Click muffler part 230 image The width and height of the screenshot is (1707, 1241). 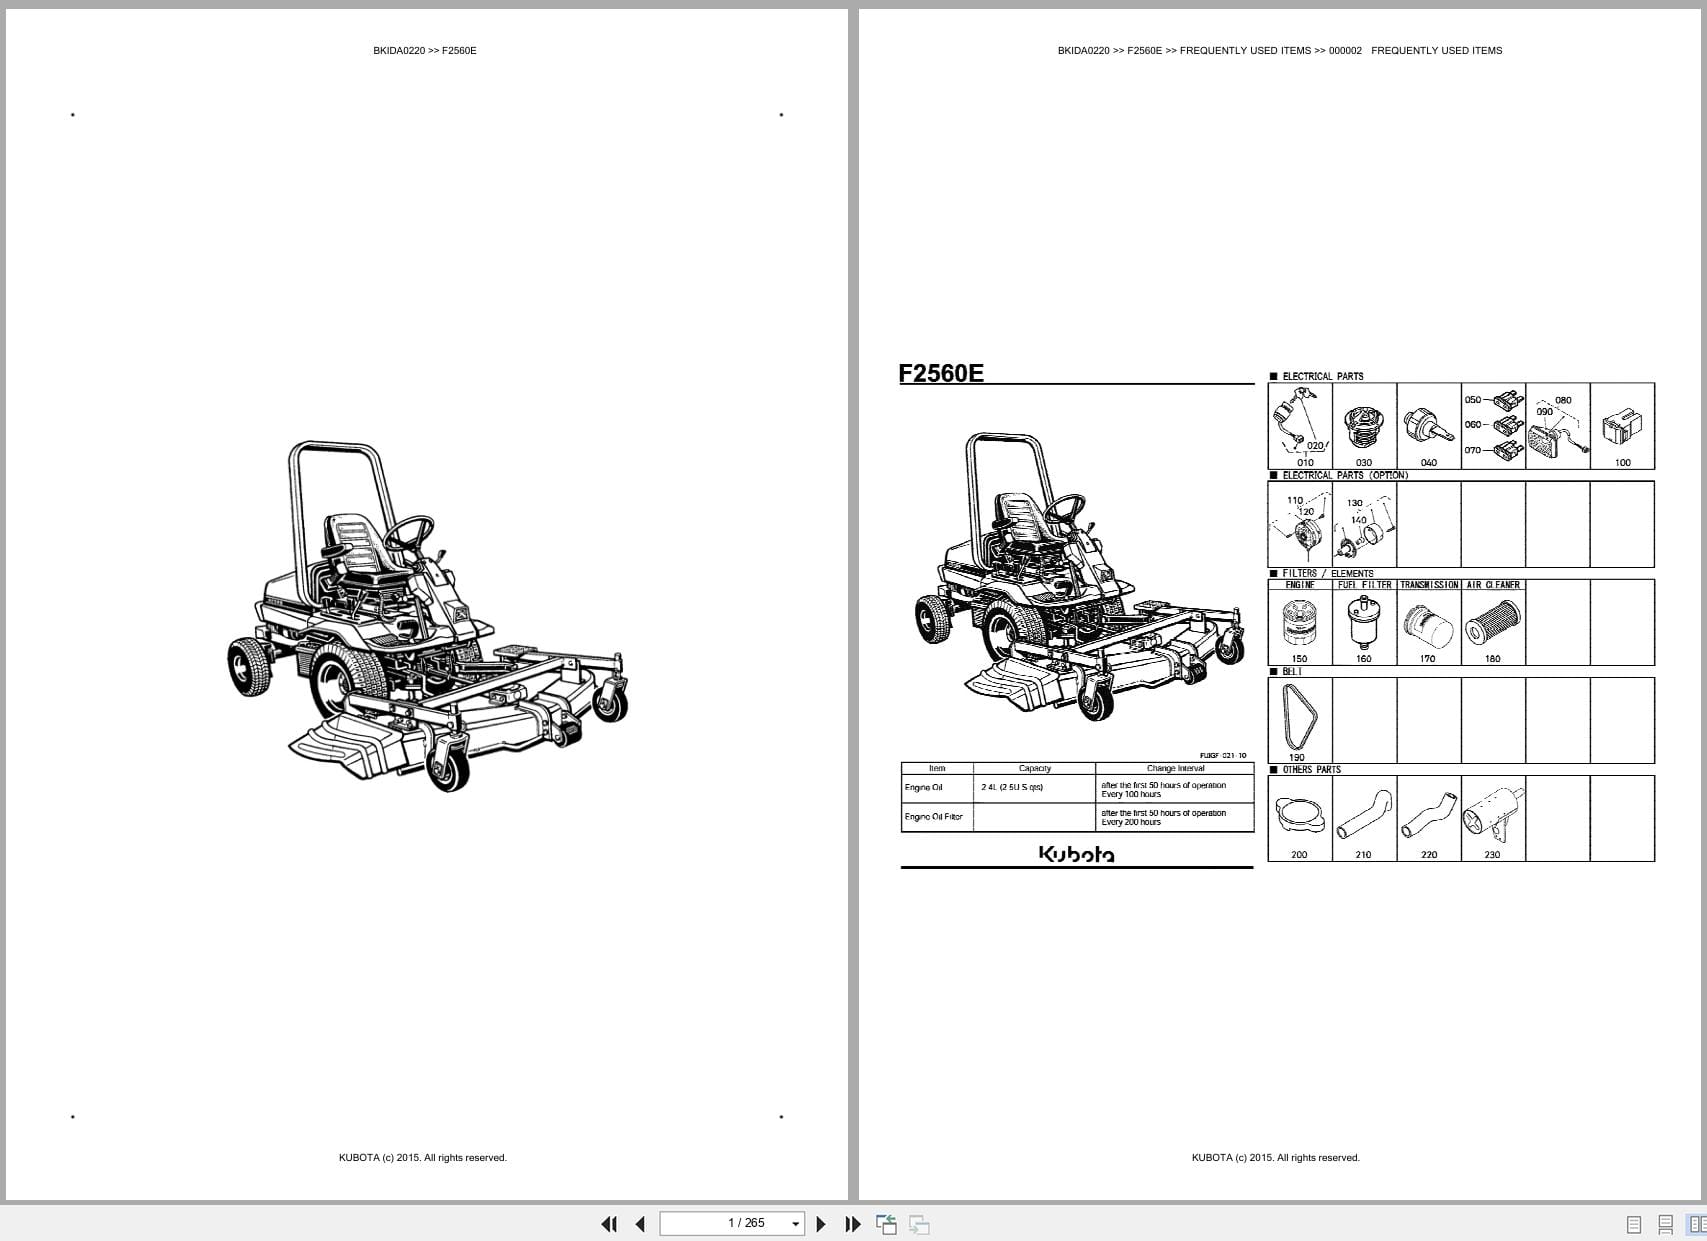click(1493, 813)
